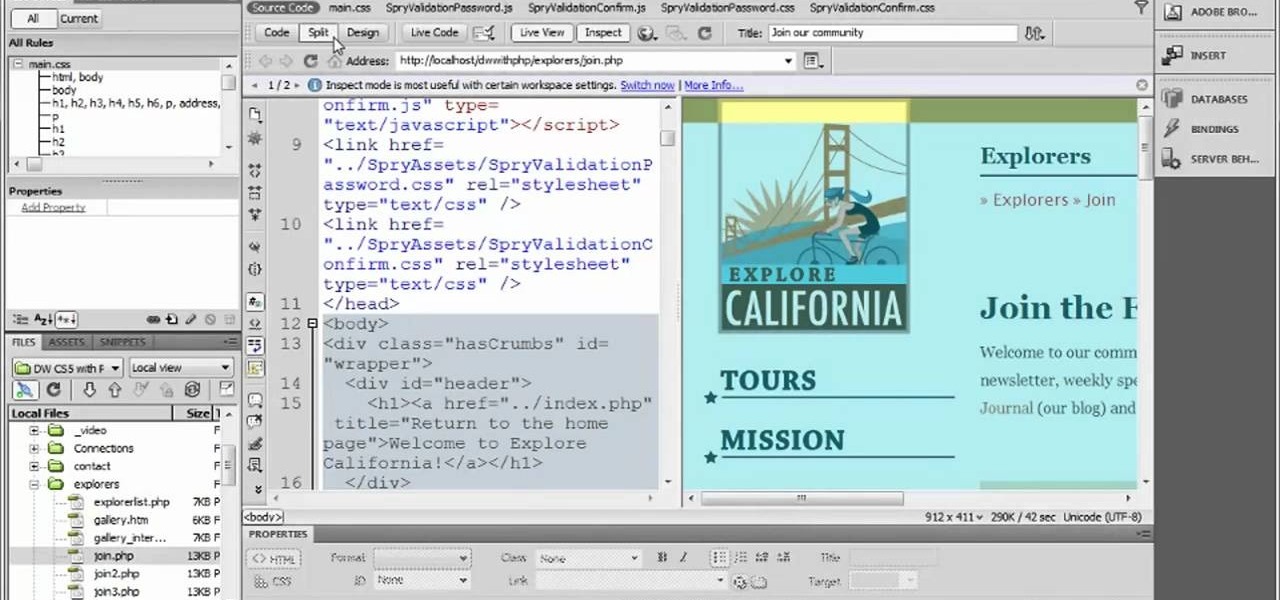Open Live View options menu icon
This screenshot has height=600, width=1280.
[813, 61]
